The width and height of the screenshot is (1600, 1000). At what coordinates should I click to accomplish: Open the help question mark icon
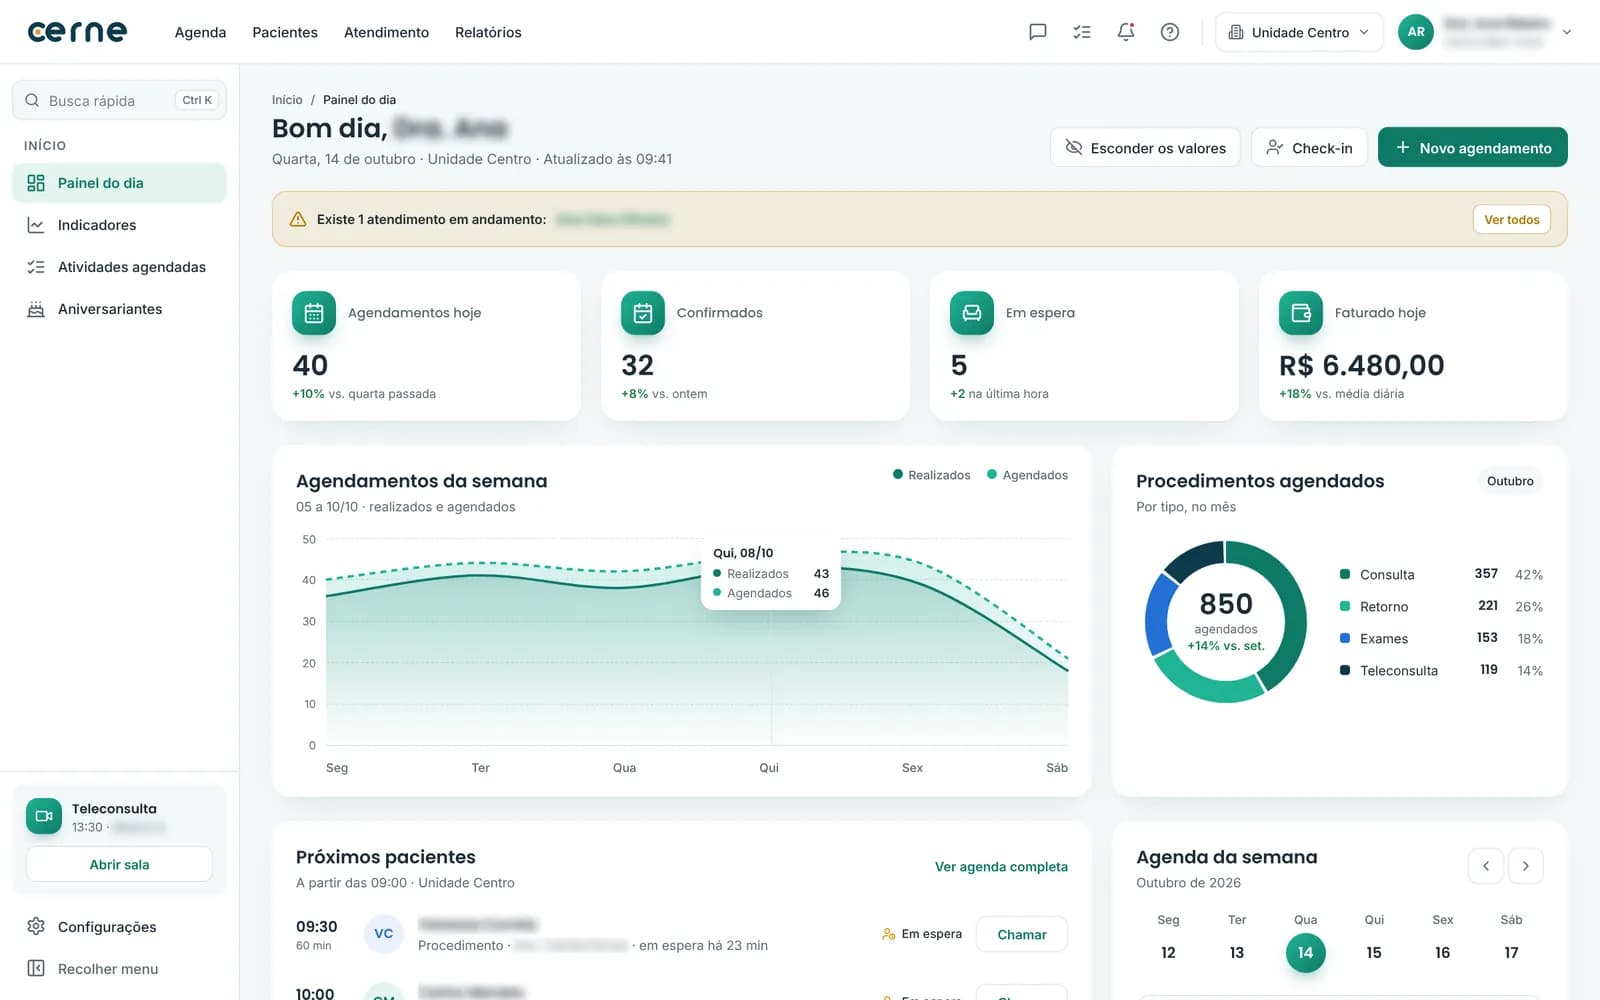point(1170,32)
